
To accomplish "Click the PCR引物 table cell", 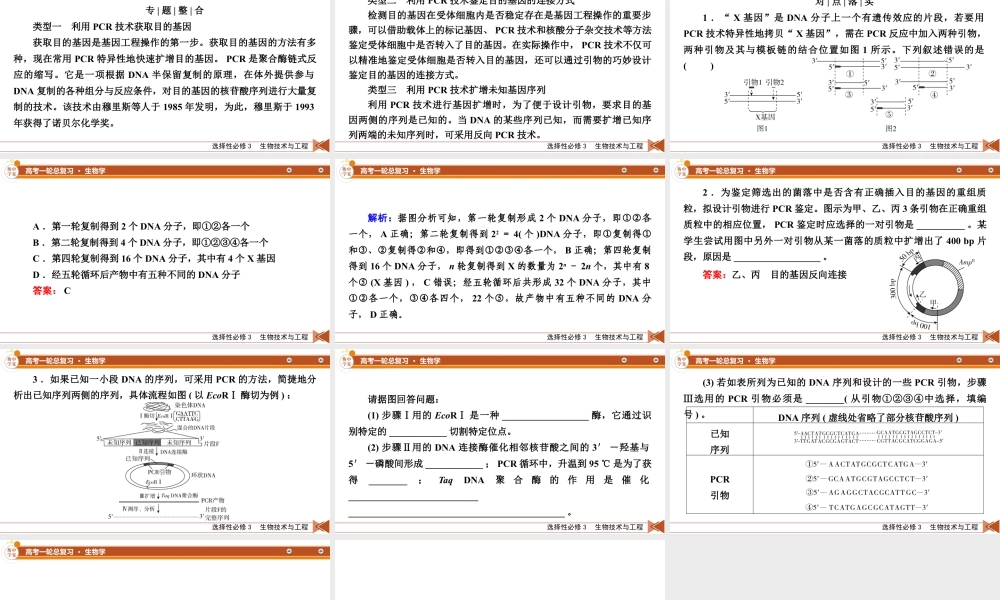I will tap(719, 487).
